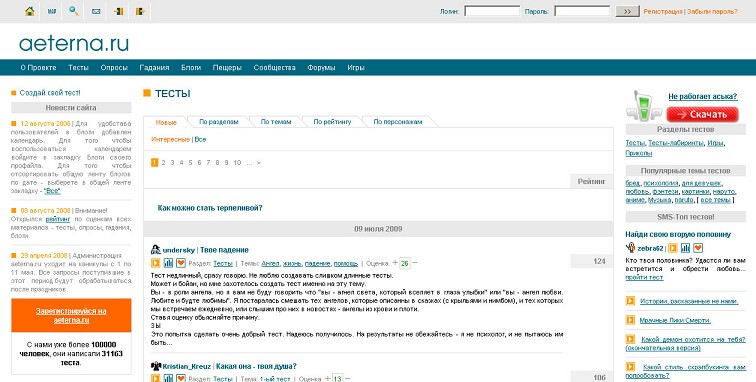Open 'рейтинг' link in site news
756x382 pixels.
coord(58,219)
